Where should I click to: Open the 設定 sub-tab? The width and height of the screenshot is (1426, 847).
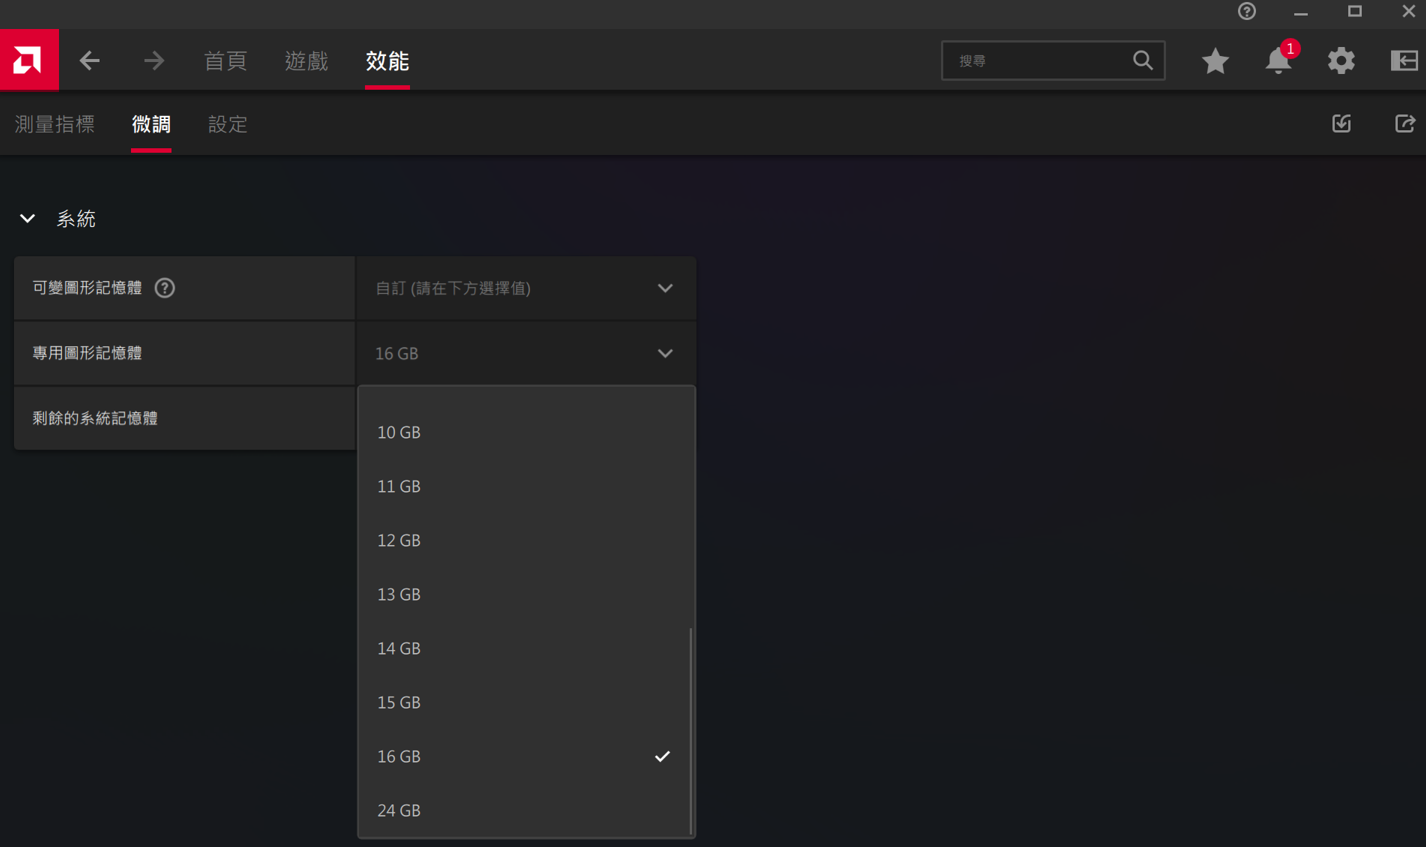(x=227, y=124)
